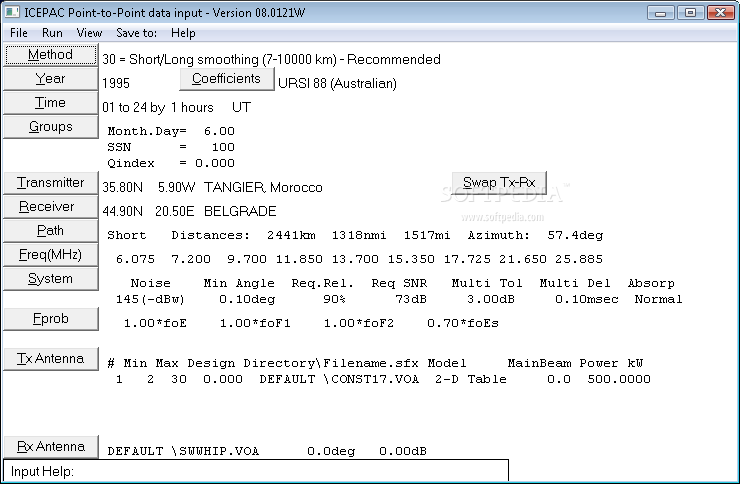Click the 'Month.Day= 6.00' line
The image size is (740, 484).
pos(171,131)
